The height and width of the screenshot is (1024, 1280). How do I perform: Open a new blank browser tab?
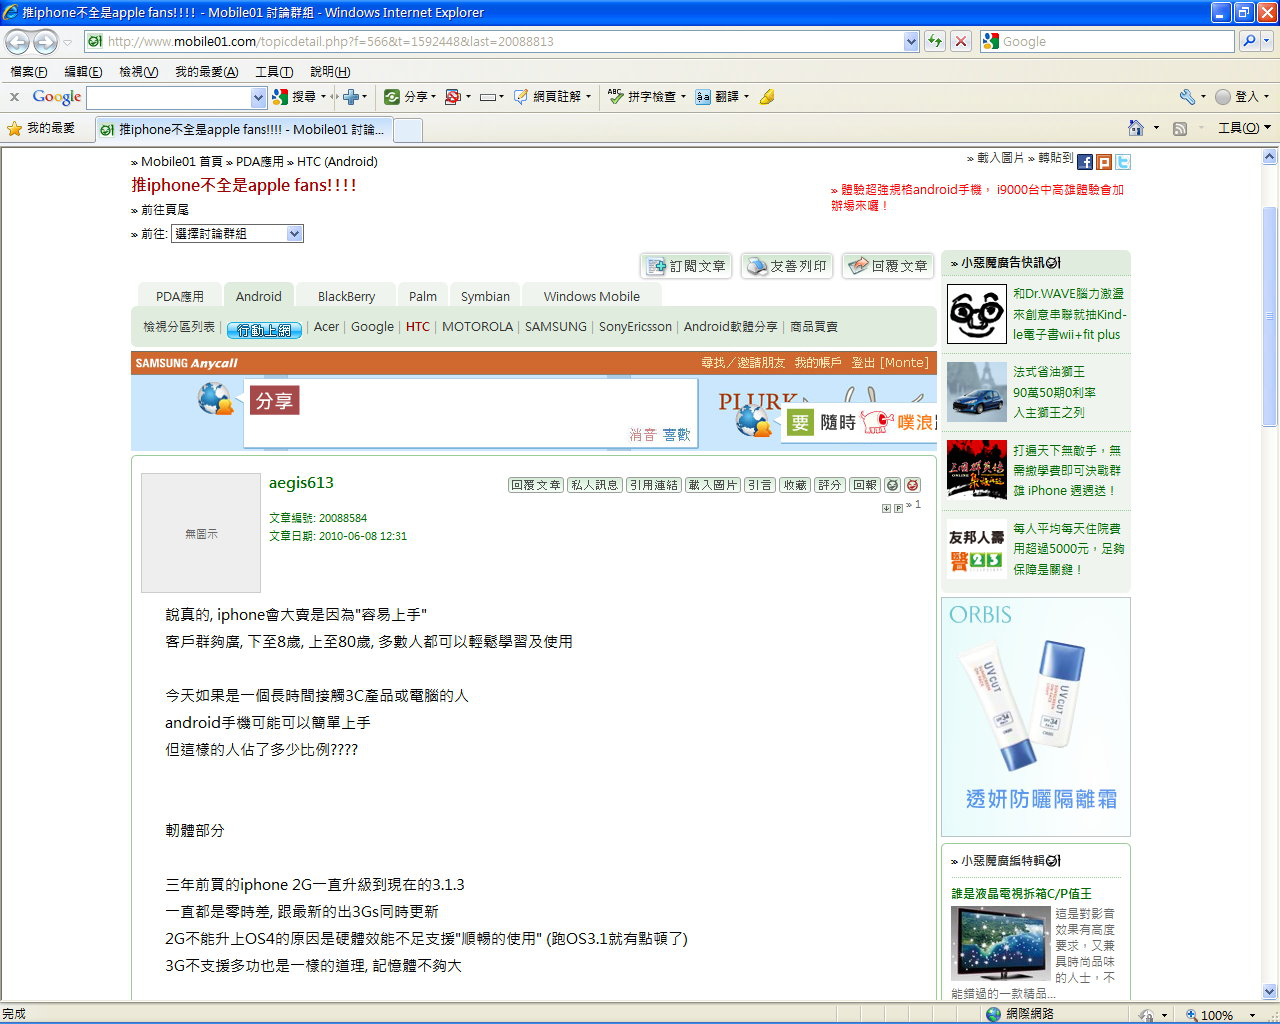(x=408, y=129)
